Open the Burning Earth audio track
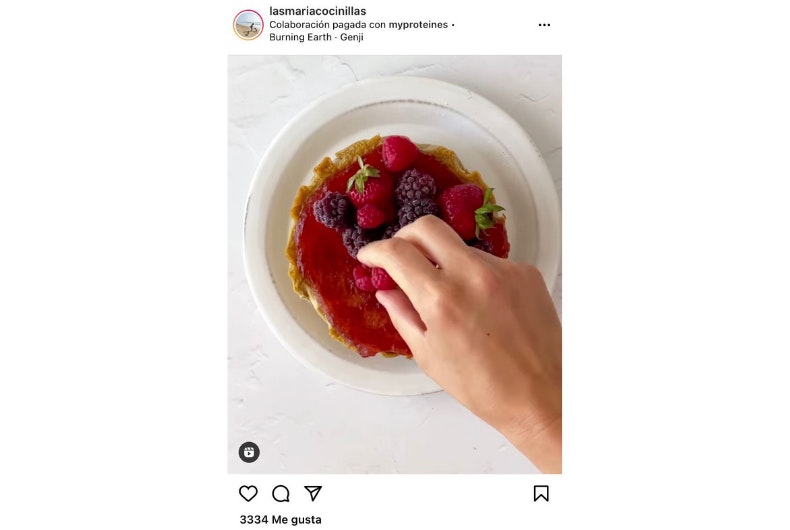The width and height of the screenshot is (790, 530). pos(300,37)
